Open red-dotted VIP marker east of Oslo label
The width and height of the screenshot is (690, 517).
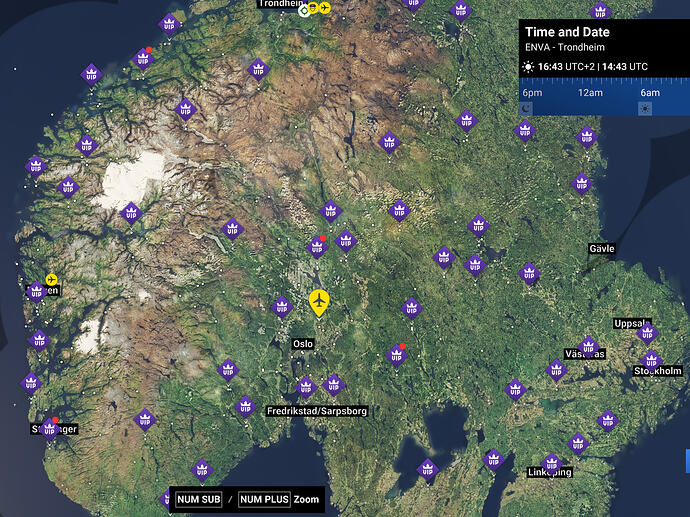pos(396,356)
